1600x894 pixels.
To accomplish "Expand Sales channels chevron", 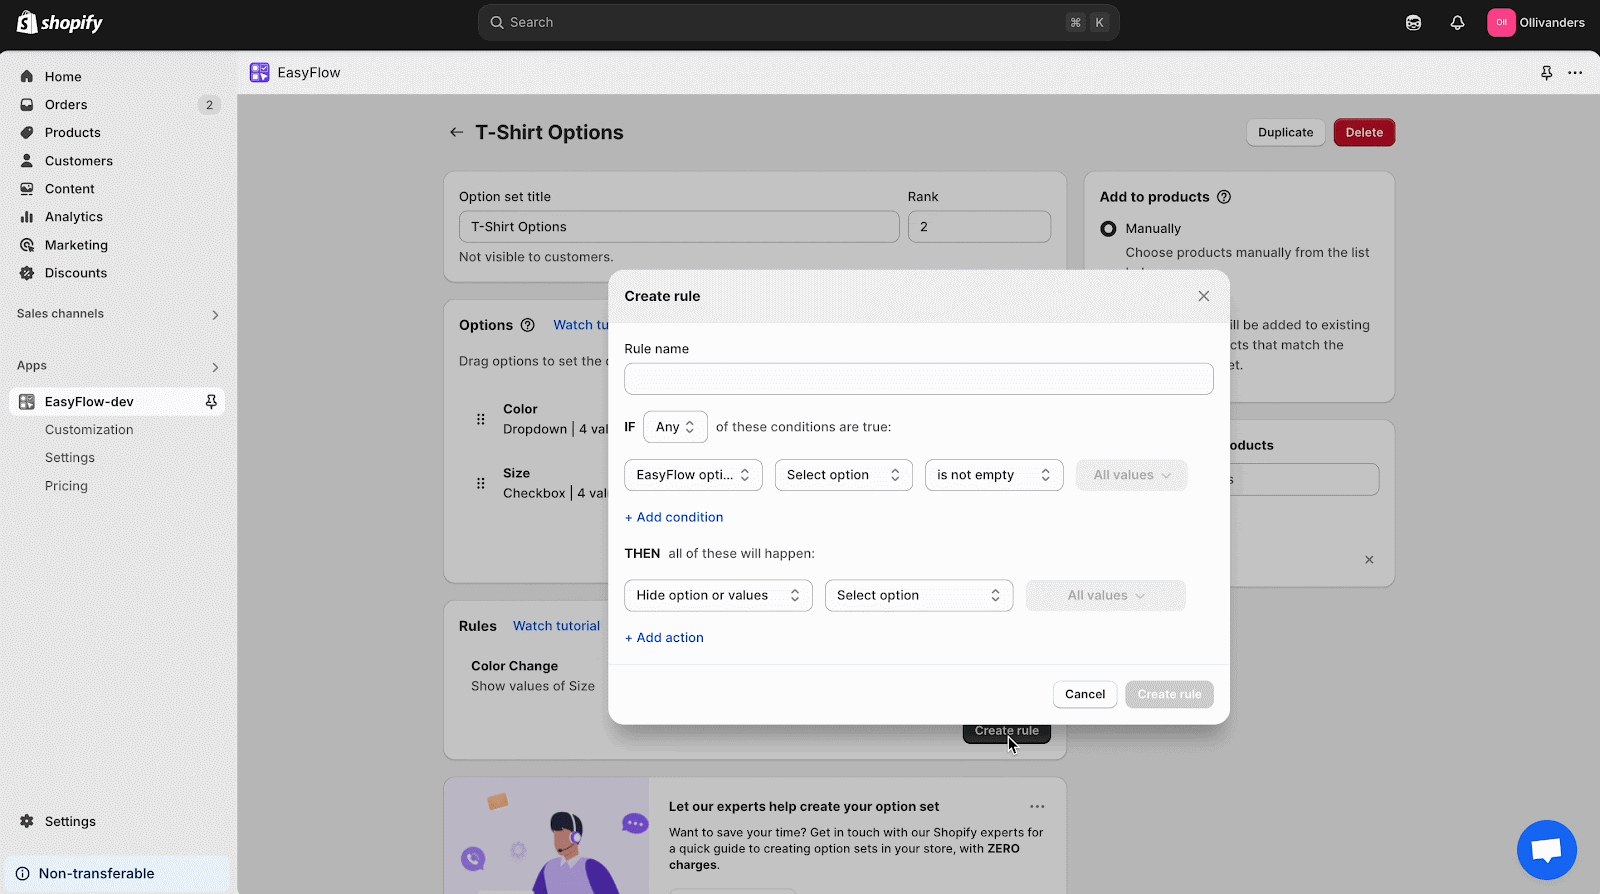I will pos(215,315).
